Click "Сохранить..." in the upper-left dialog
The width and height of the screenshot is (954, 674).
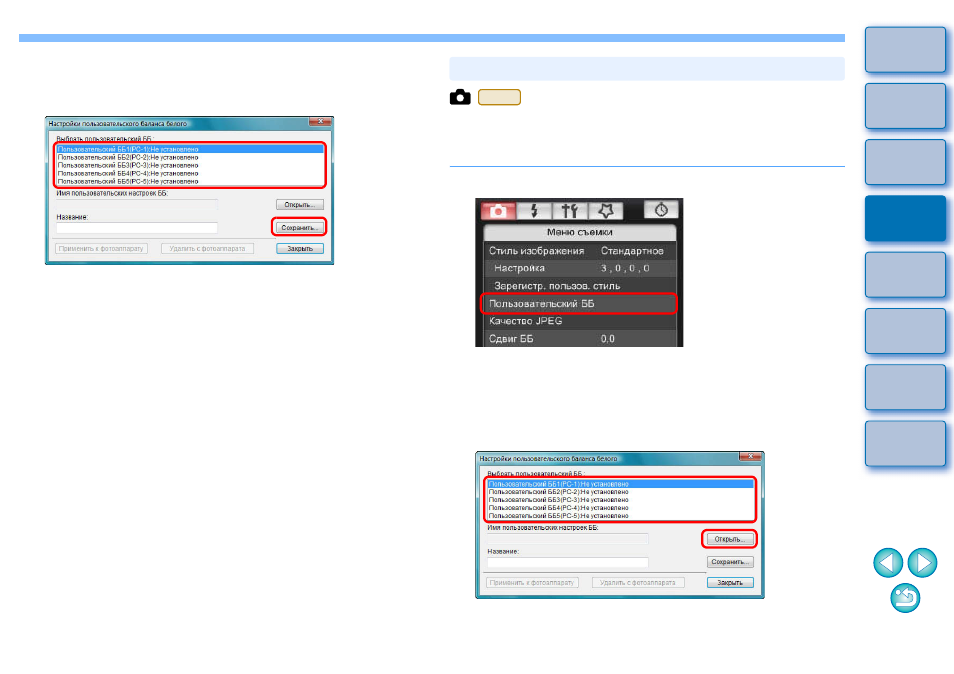point(299,228)
